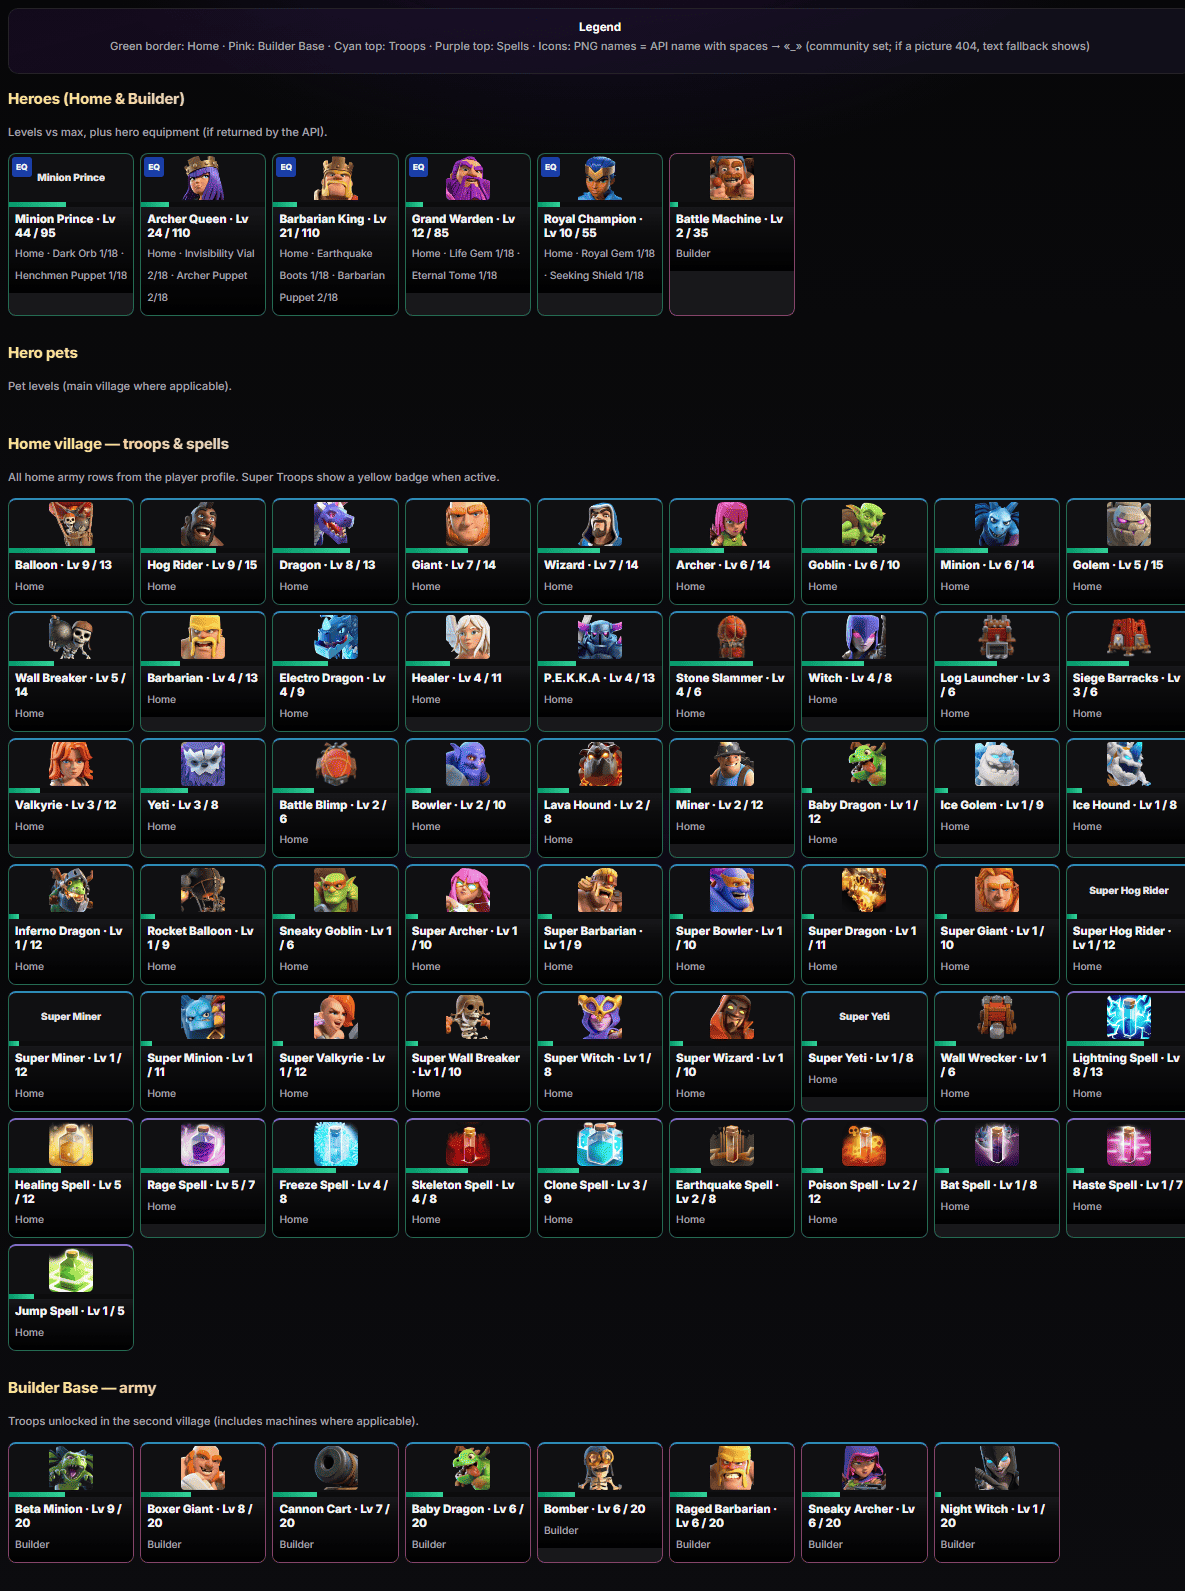Click the EQ badge on Minion Prince card
Image resolution: width=1185 pixels, height=1591 pixels.
coord(21,167)
